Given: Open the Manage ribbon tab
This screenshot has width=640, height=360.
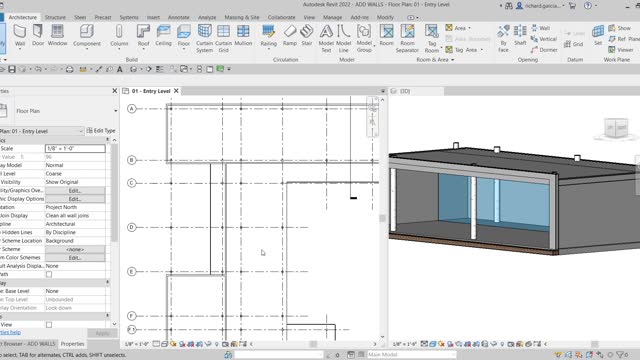Looking at the screenshot, I should coord(332,17).
